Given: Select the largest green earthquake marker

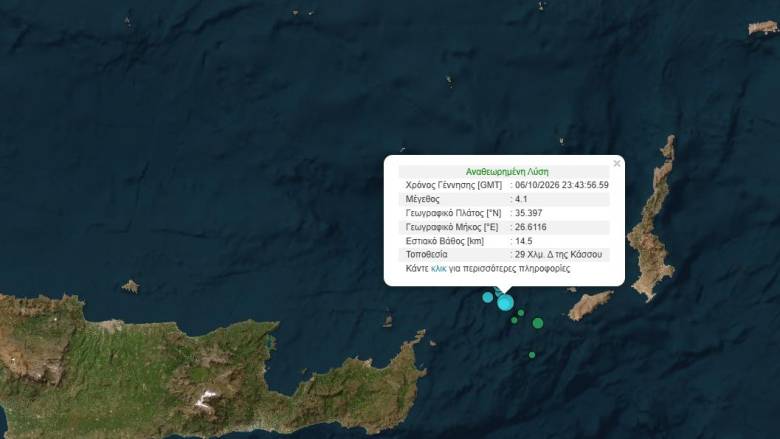Looking at the screenshot, I should (537, 323).
